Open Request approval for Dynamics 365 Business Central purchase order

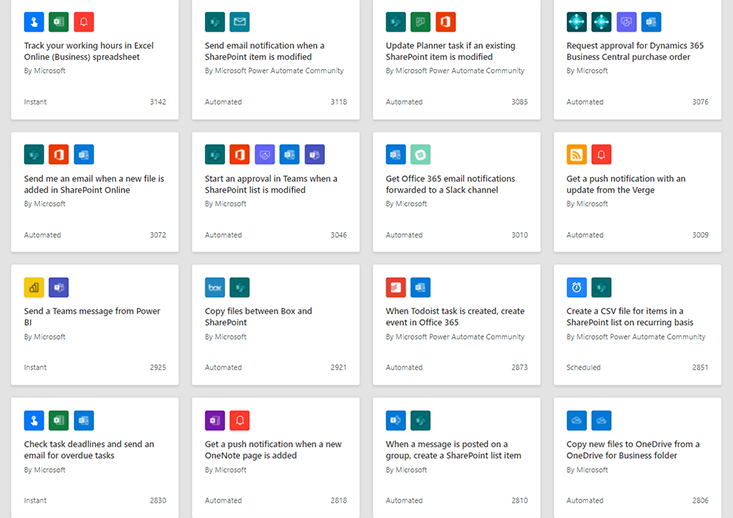(635, 51)
